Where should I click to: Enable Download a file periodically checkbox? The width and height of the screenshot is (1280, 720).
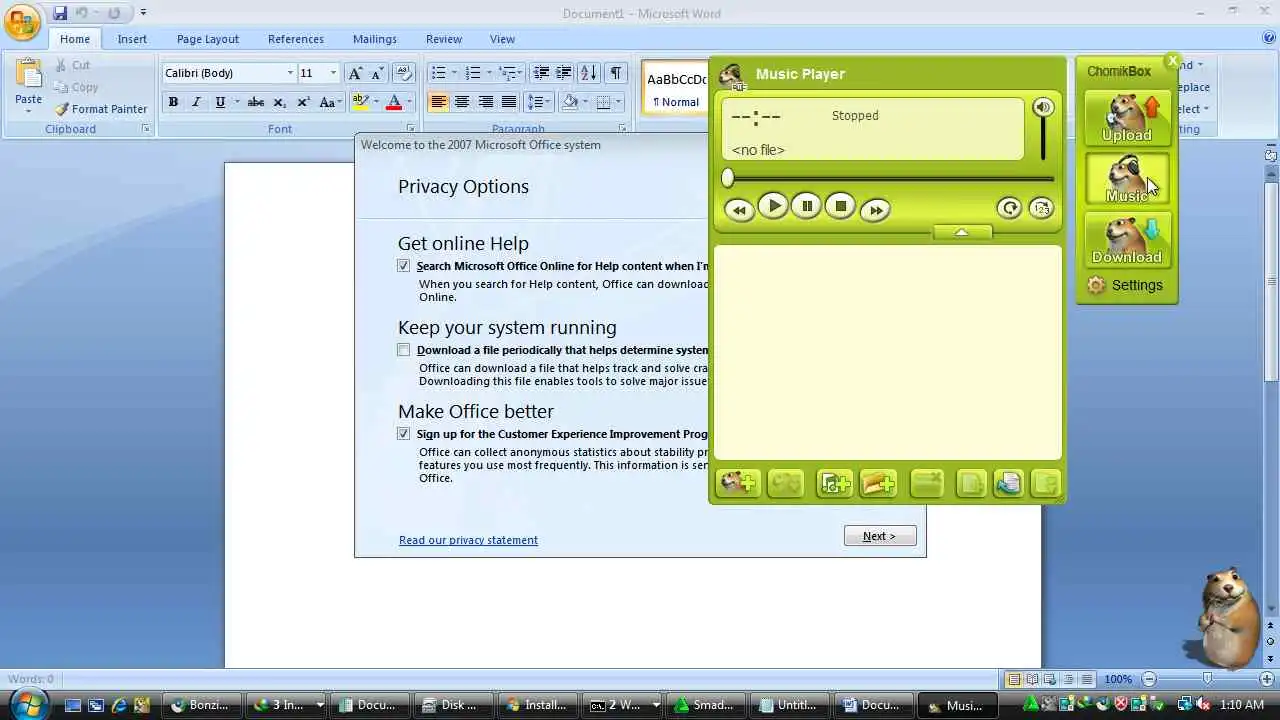point(403,350)
